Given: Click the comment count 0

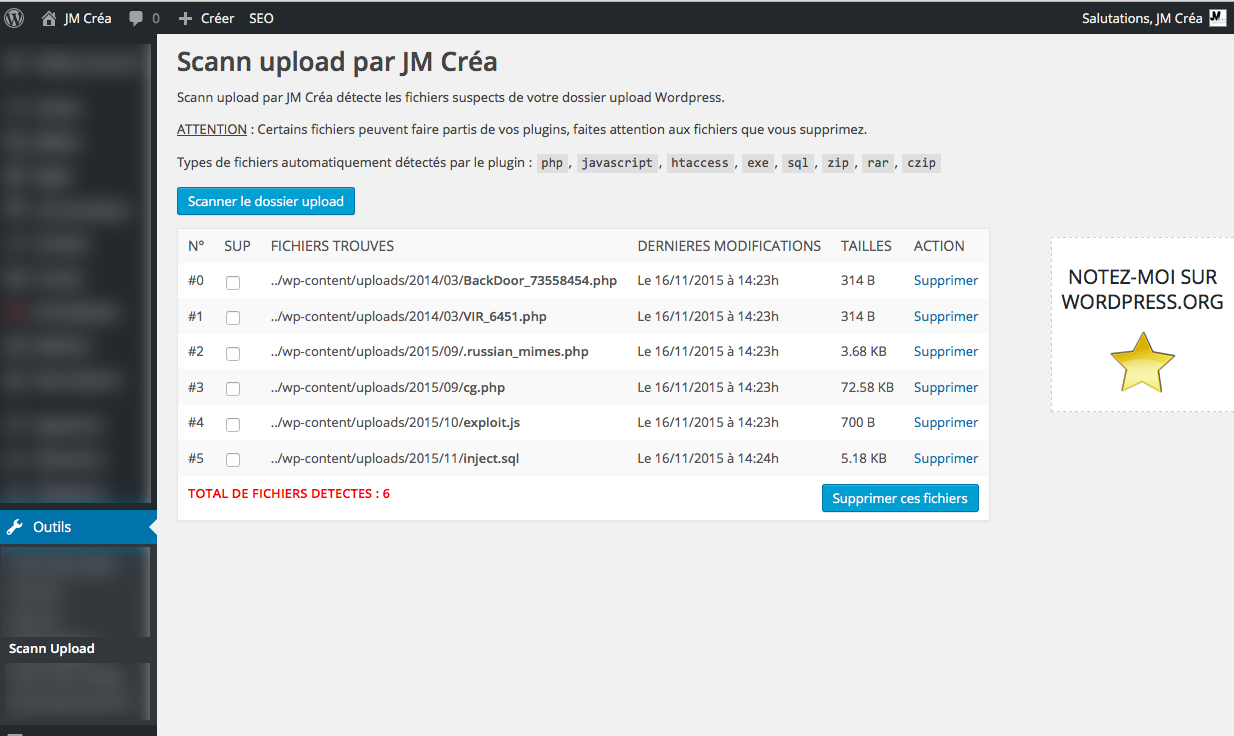Looking at the screenshot, I should [156, 18].
